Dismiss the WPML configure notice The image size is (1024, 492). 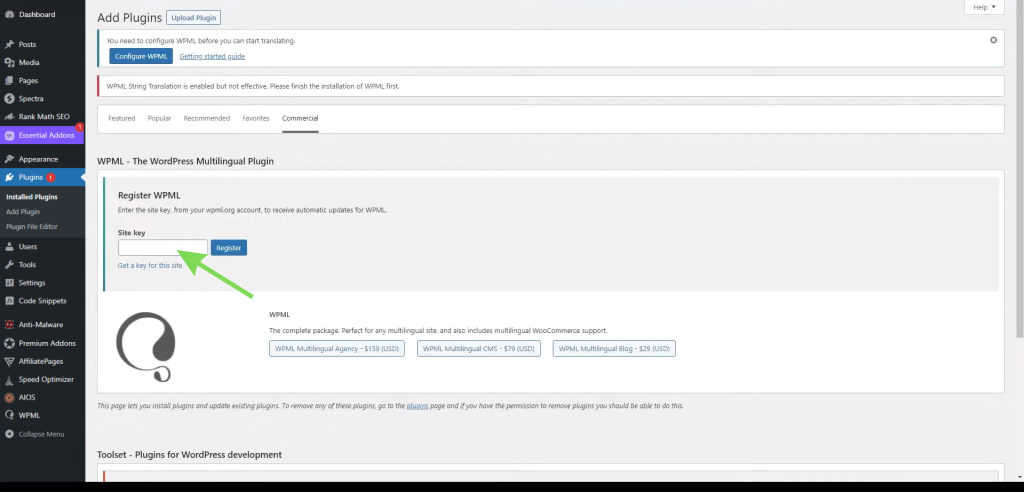[x=993, y=40]
